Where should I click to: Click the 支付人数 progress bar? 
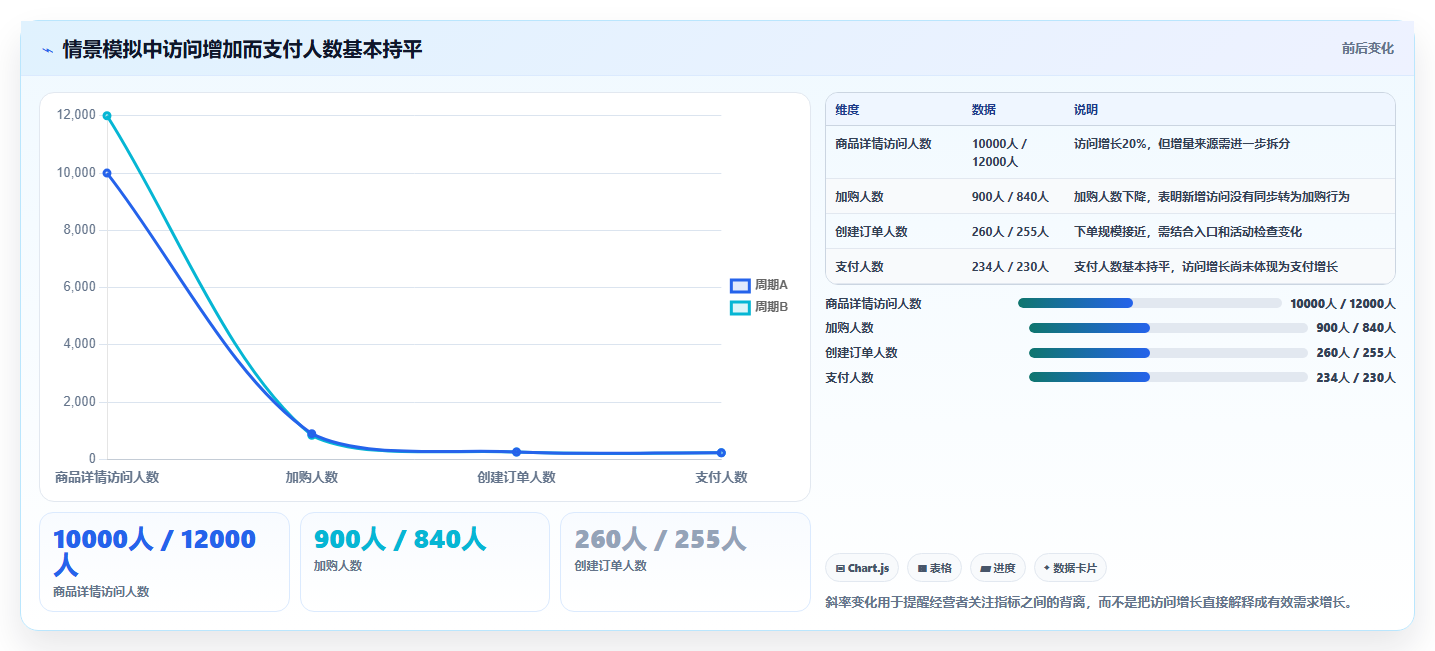coord(1168,378)
